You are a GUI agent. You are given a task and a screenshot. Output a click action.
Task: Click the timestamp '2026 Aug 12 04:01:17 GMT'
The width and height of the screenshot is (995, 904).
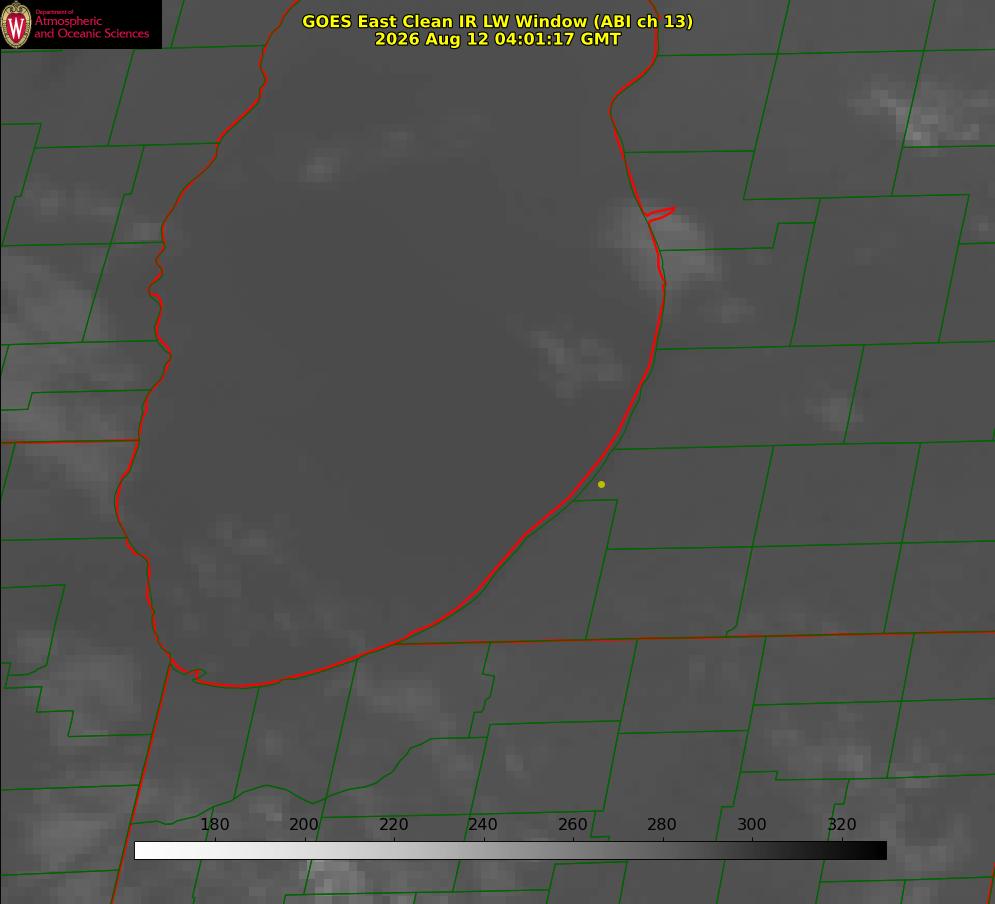498,39
